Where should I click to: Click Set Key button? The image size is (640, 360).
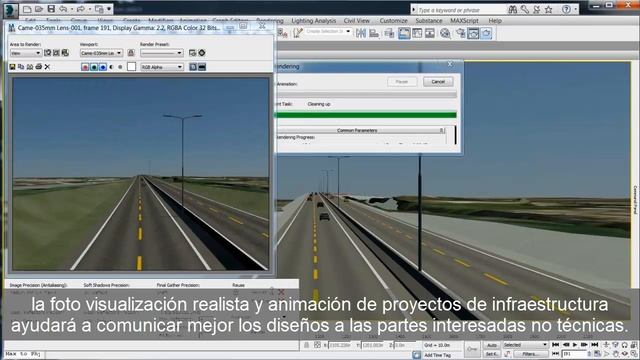point(491,354)
